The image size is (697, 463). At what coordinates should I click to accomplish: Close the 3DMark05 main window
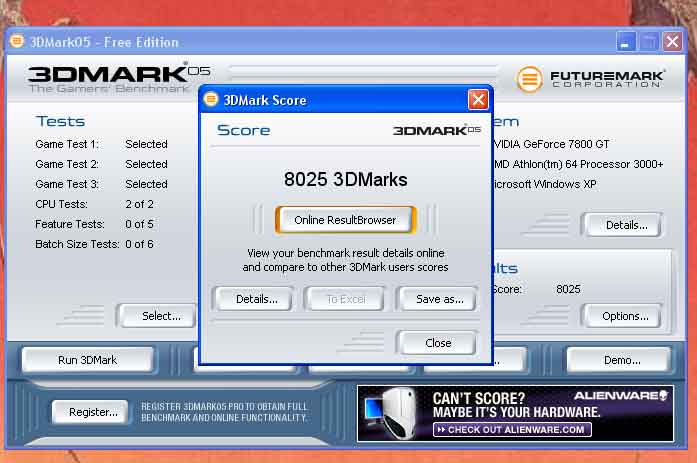click(x=673, y=42)
